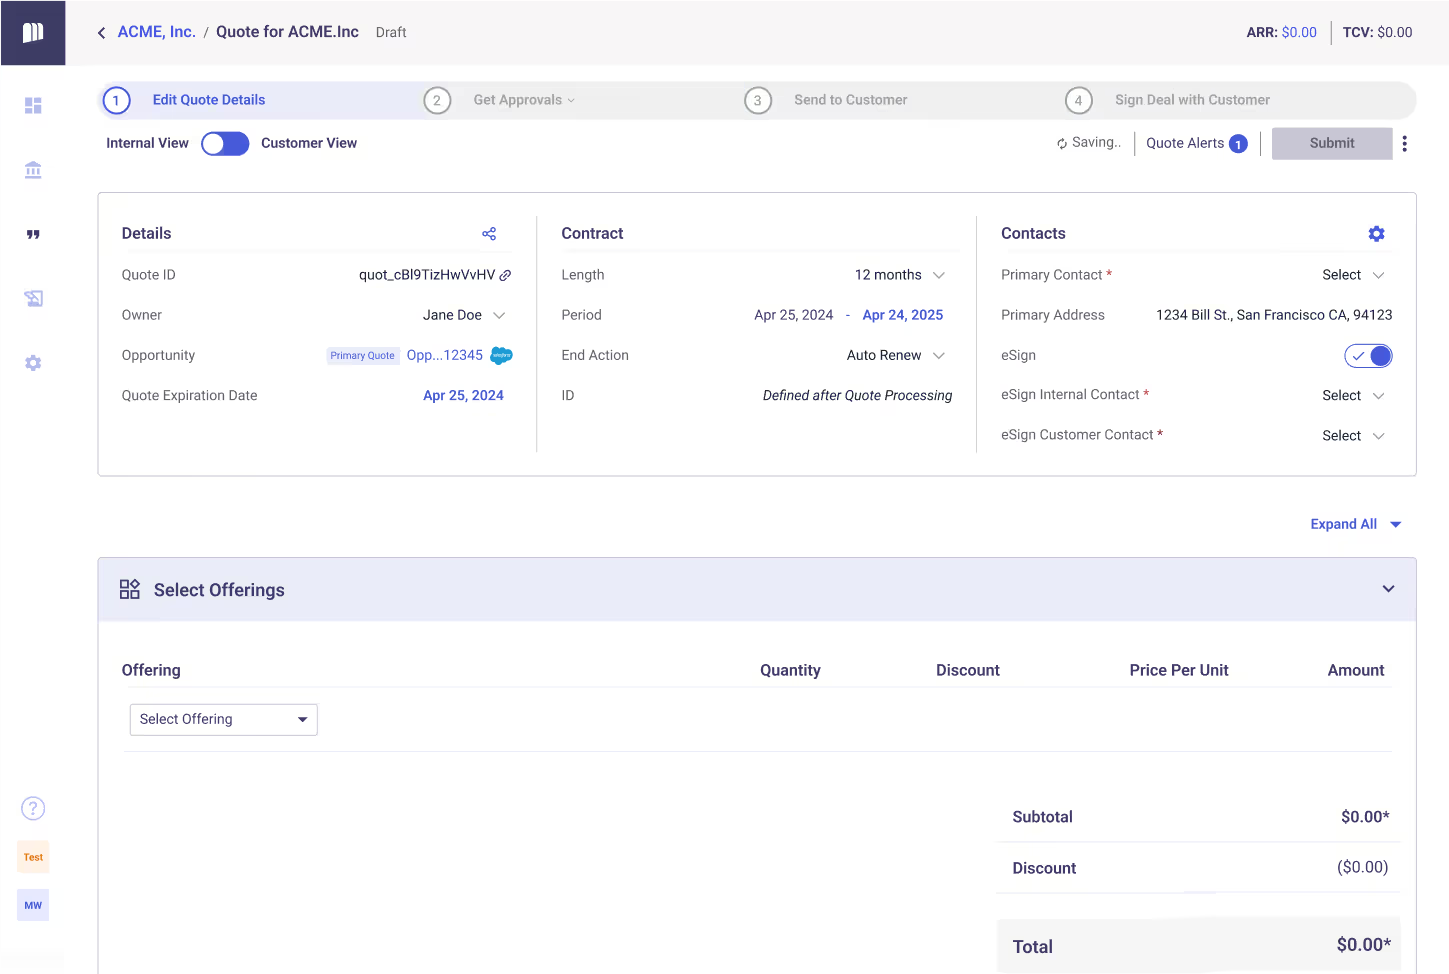Viewport: 1449px width, 974px height.
Task: Click the ARR $0.00 value
Action: [1299, 32]
